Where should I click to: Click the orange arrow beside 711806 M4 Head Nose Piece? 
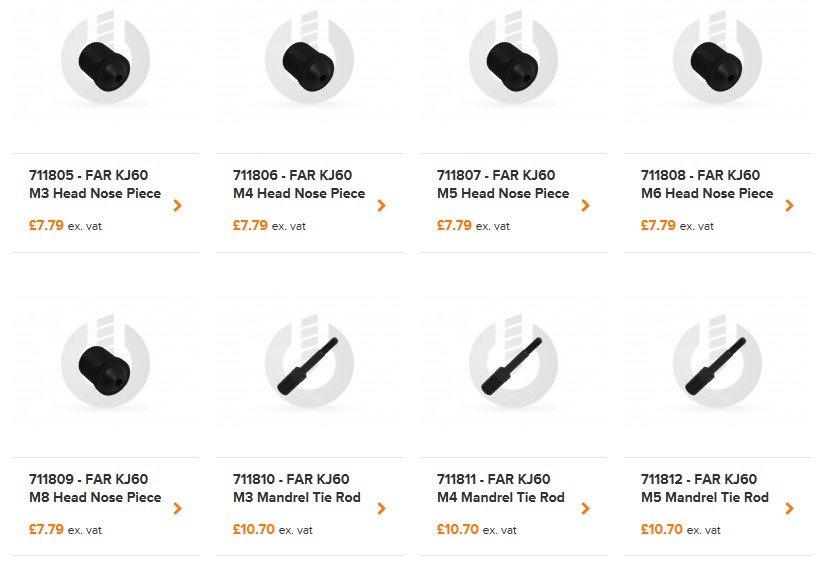point(382,206)
